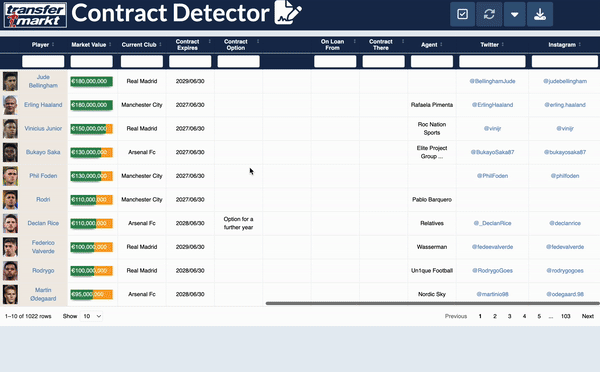Viewport: 600px width, 372px height.
Task: Click 'Rafaela Pimenta' agent cell
Action: (x=432, y=105)
